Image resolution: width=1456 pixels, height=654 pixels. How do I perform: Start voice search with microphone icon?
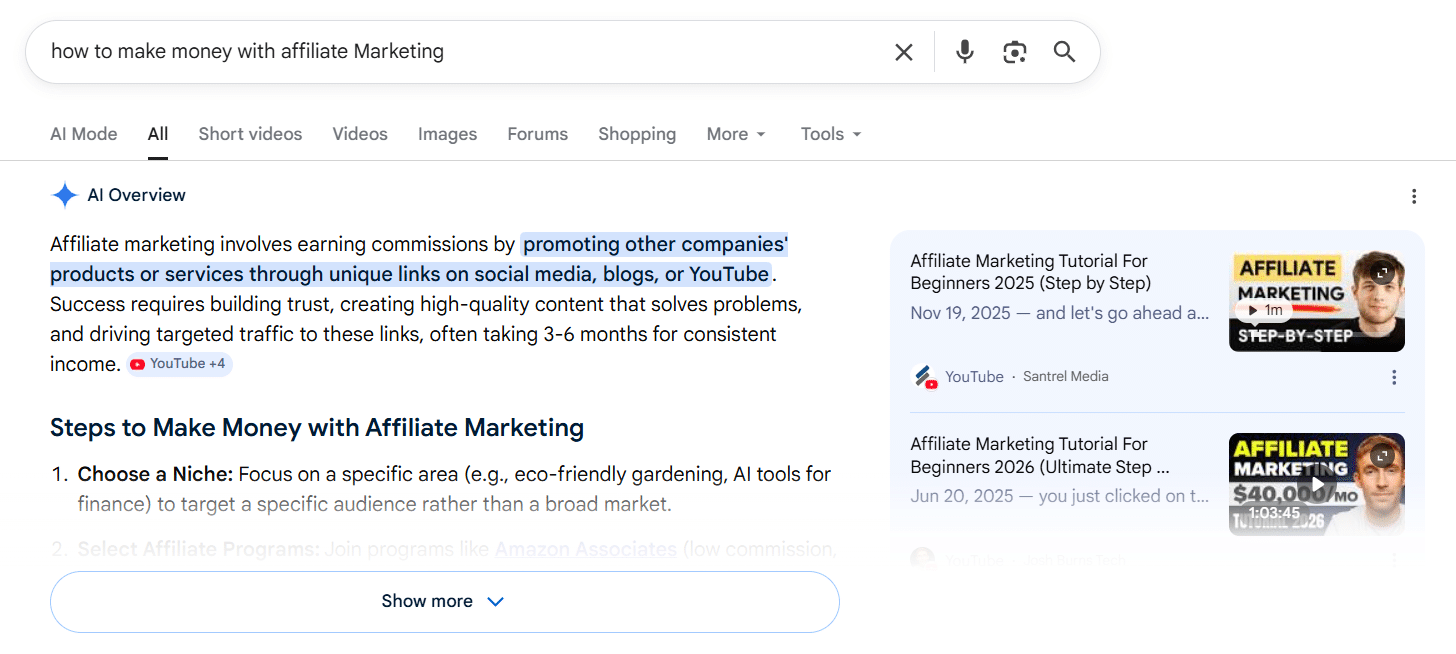click(x=964, y=52)
